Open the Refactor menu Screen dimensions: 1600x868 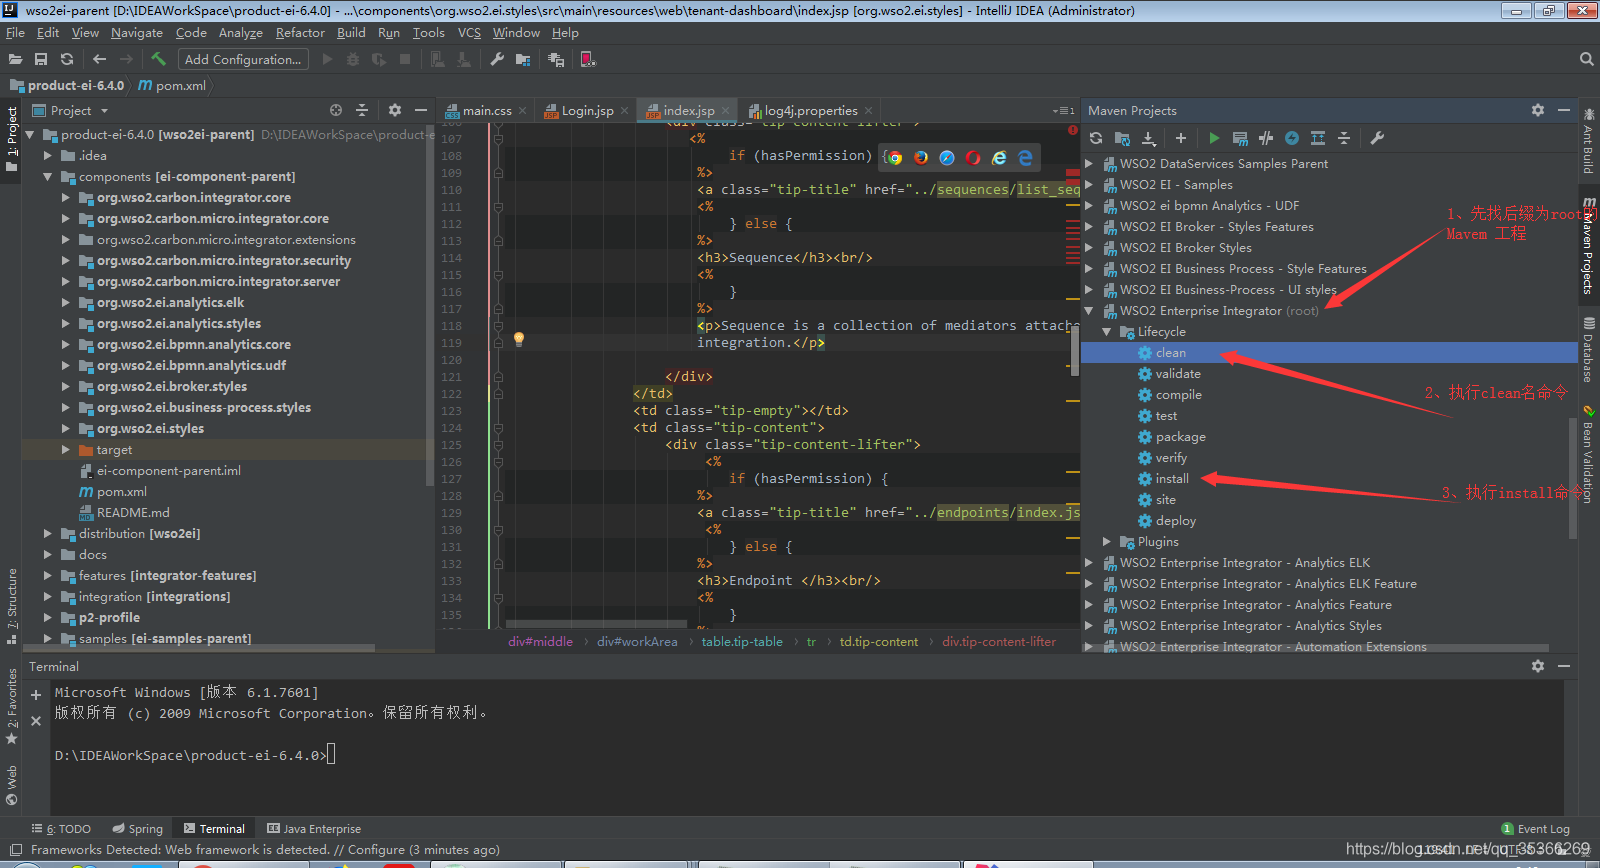click(x=300, y=33)
